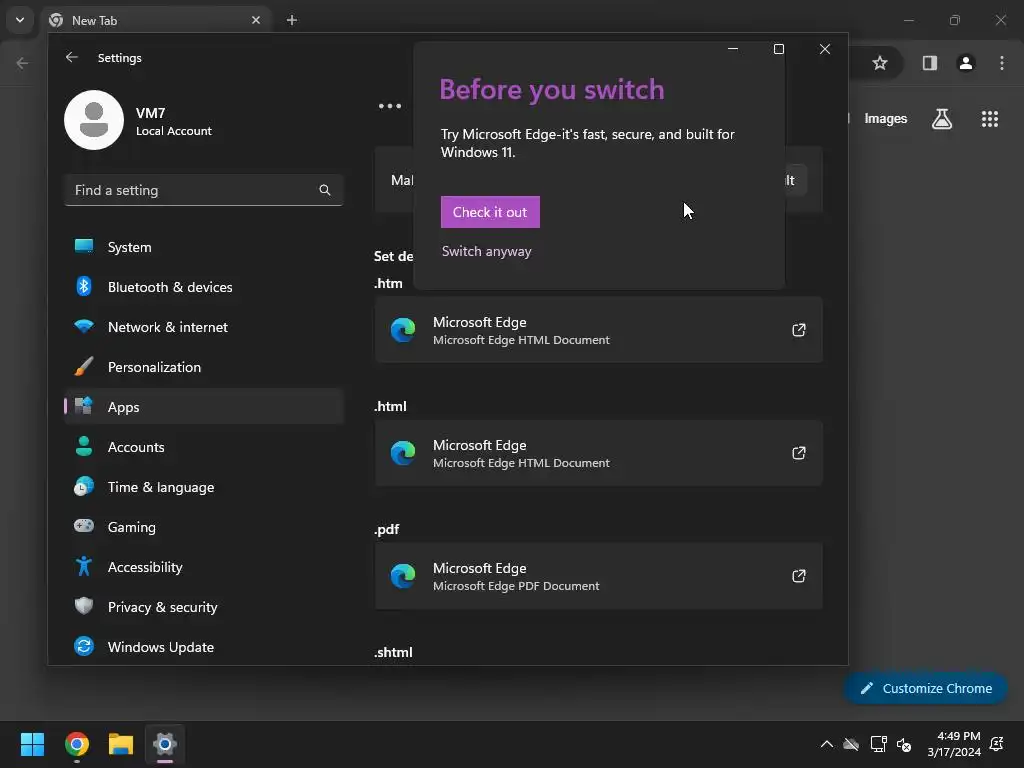Open Gaming settings category

[x=204, y=527]
